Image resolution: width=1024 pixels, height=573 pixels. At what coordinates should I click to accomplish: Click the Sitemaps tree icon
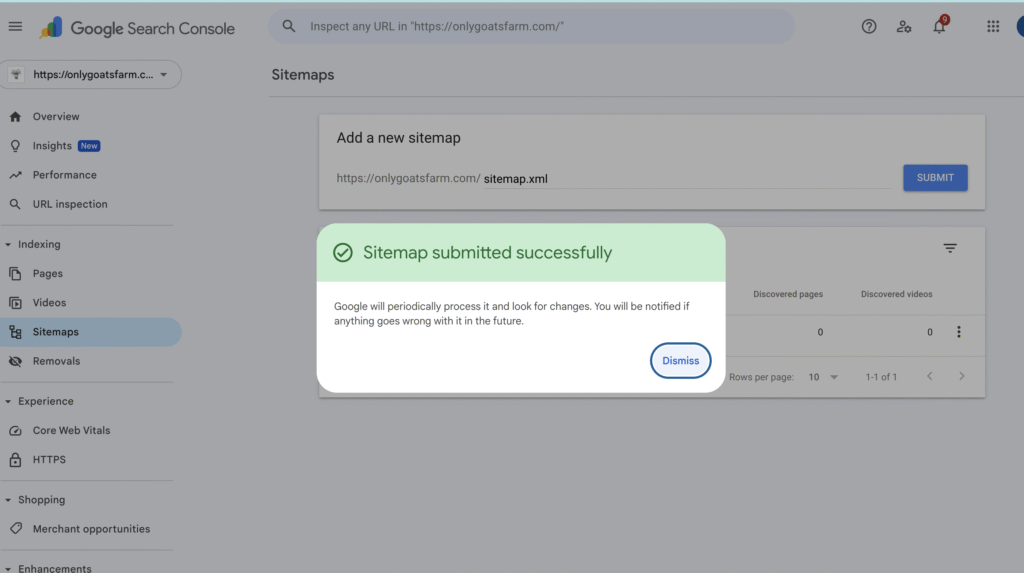15,333
